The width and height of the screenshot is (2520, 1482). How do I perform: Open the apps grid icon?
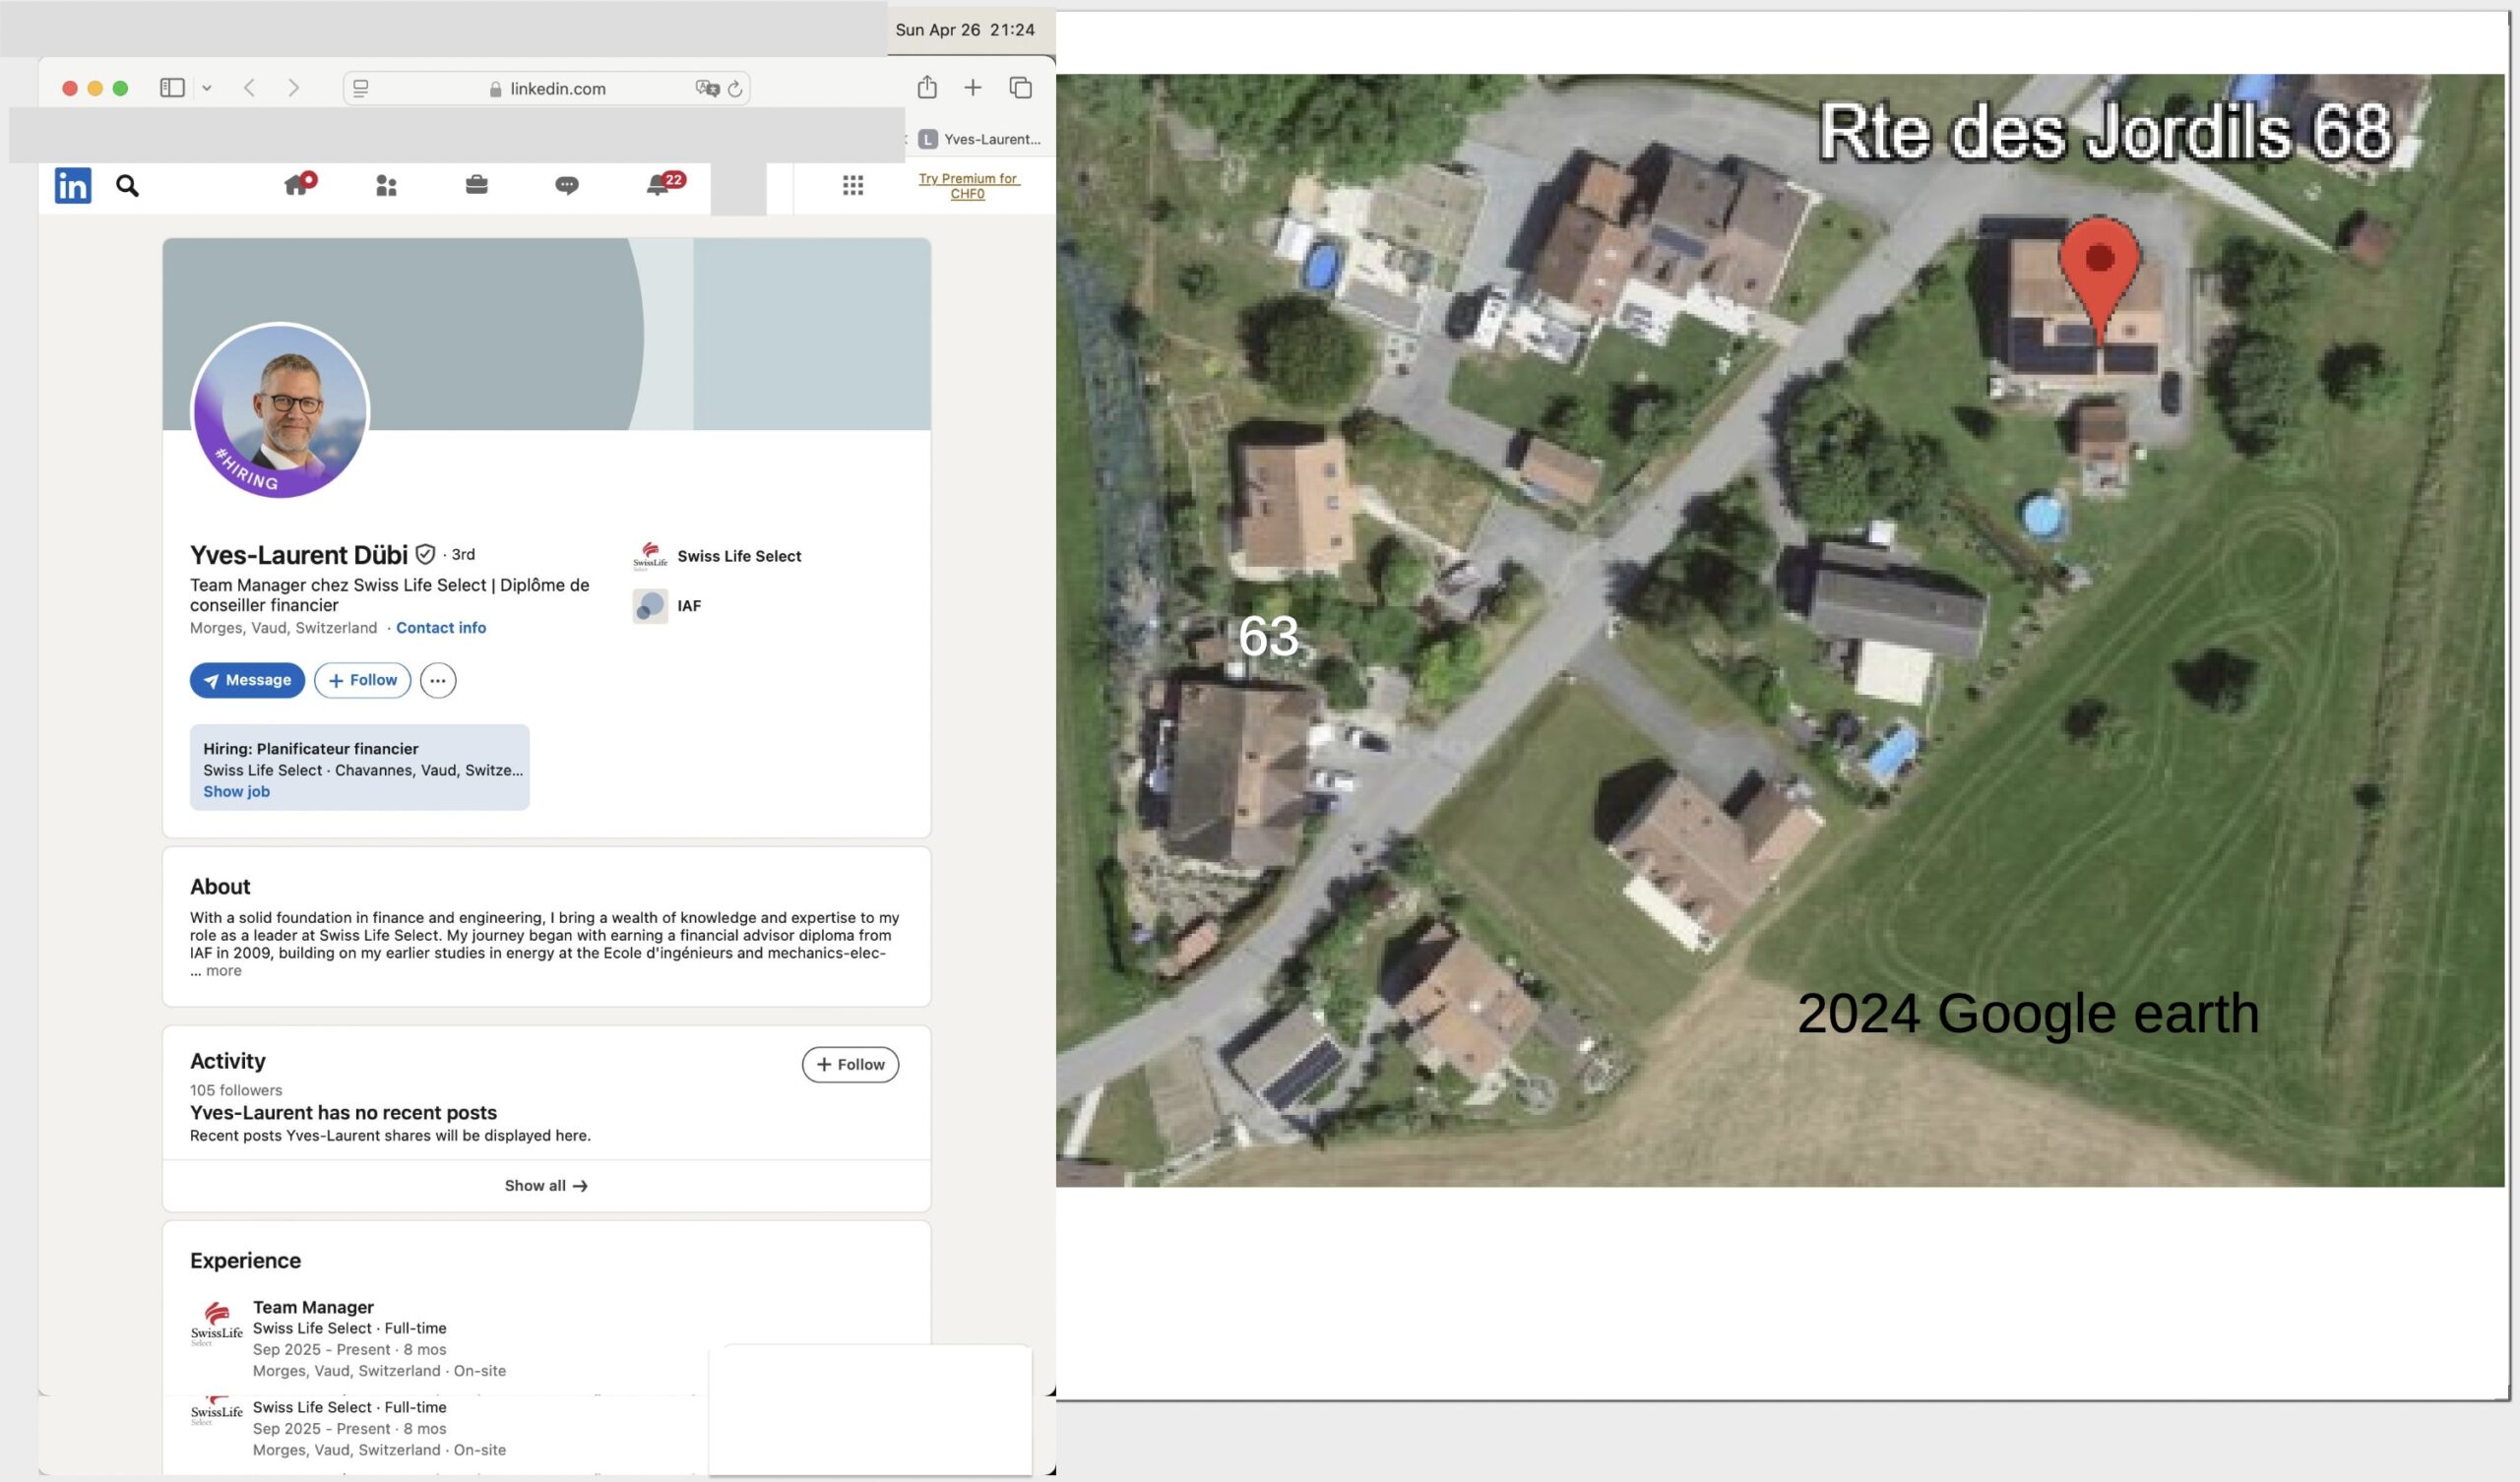click(x=852, y=185)
